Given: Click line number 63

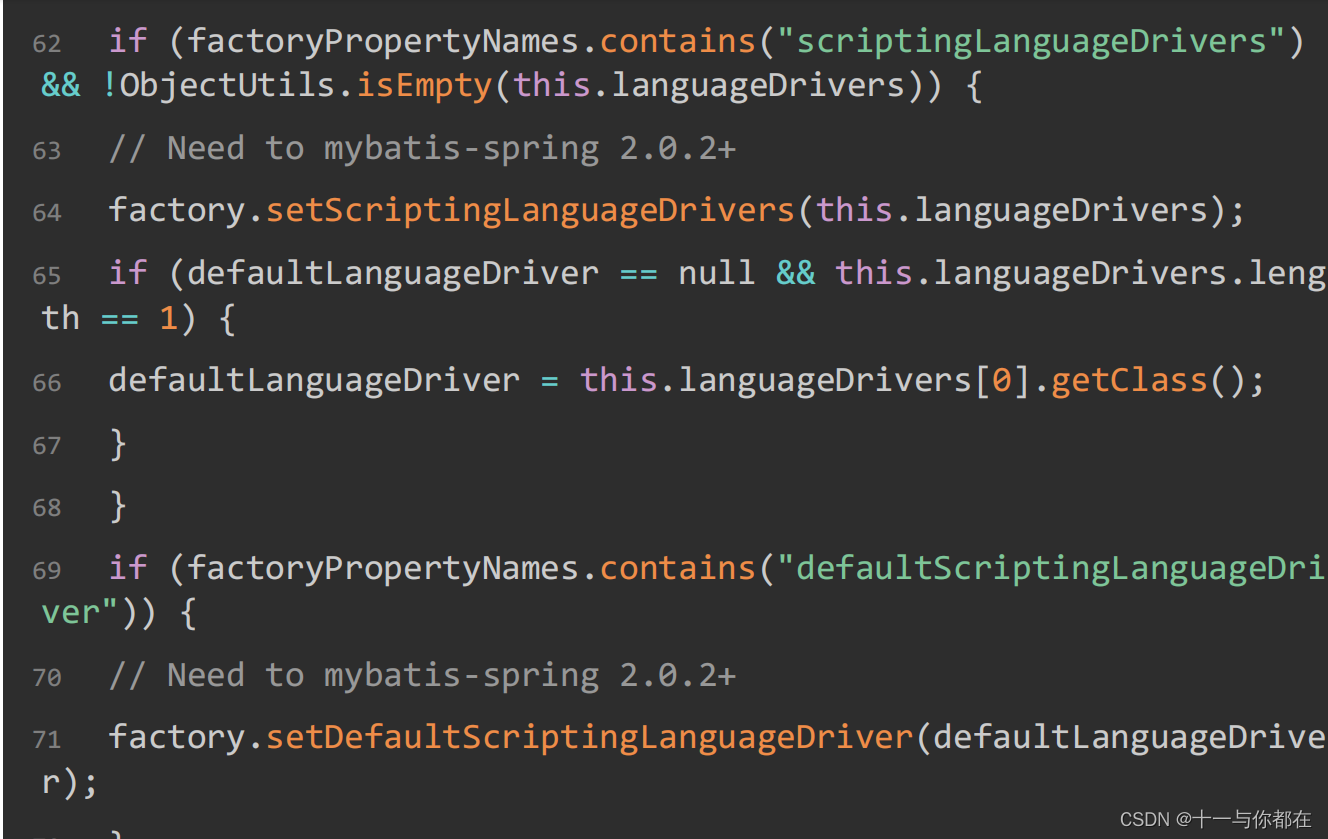Looking at the screenshot, I should pyautogui.click(x=47, y=151).
